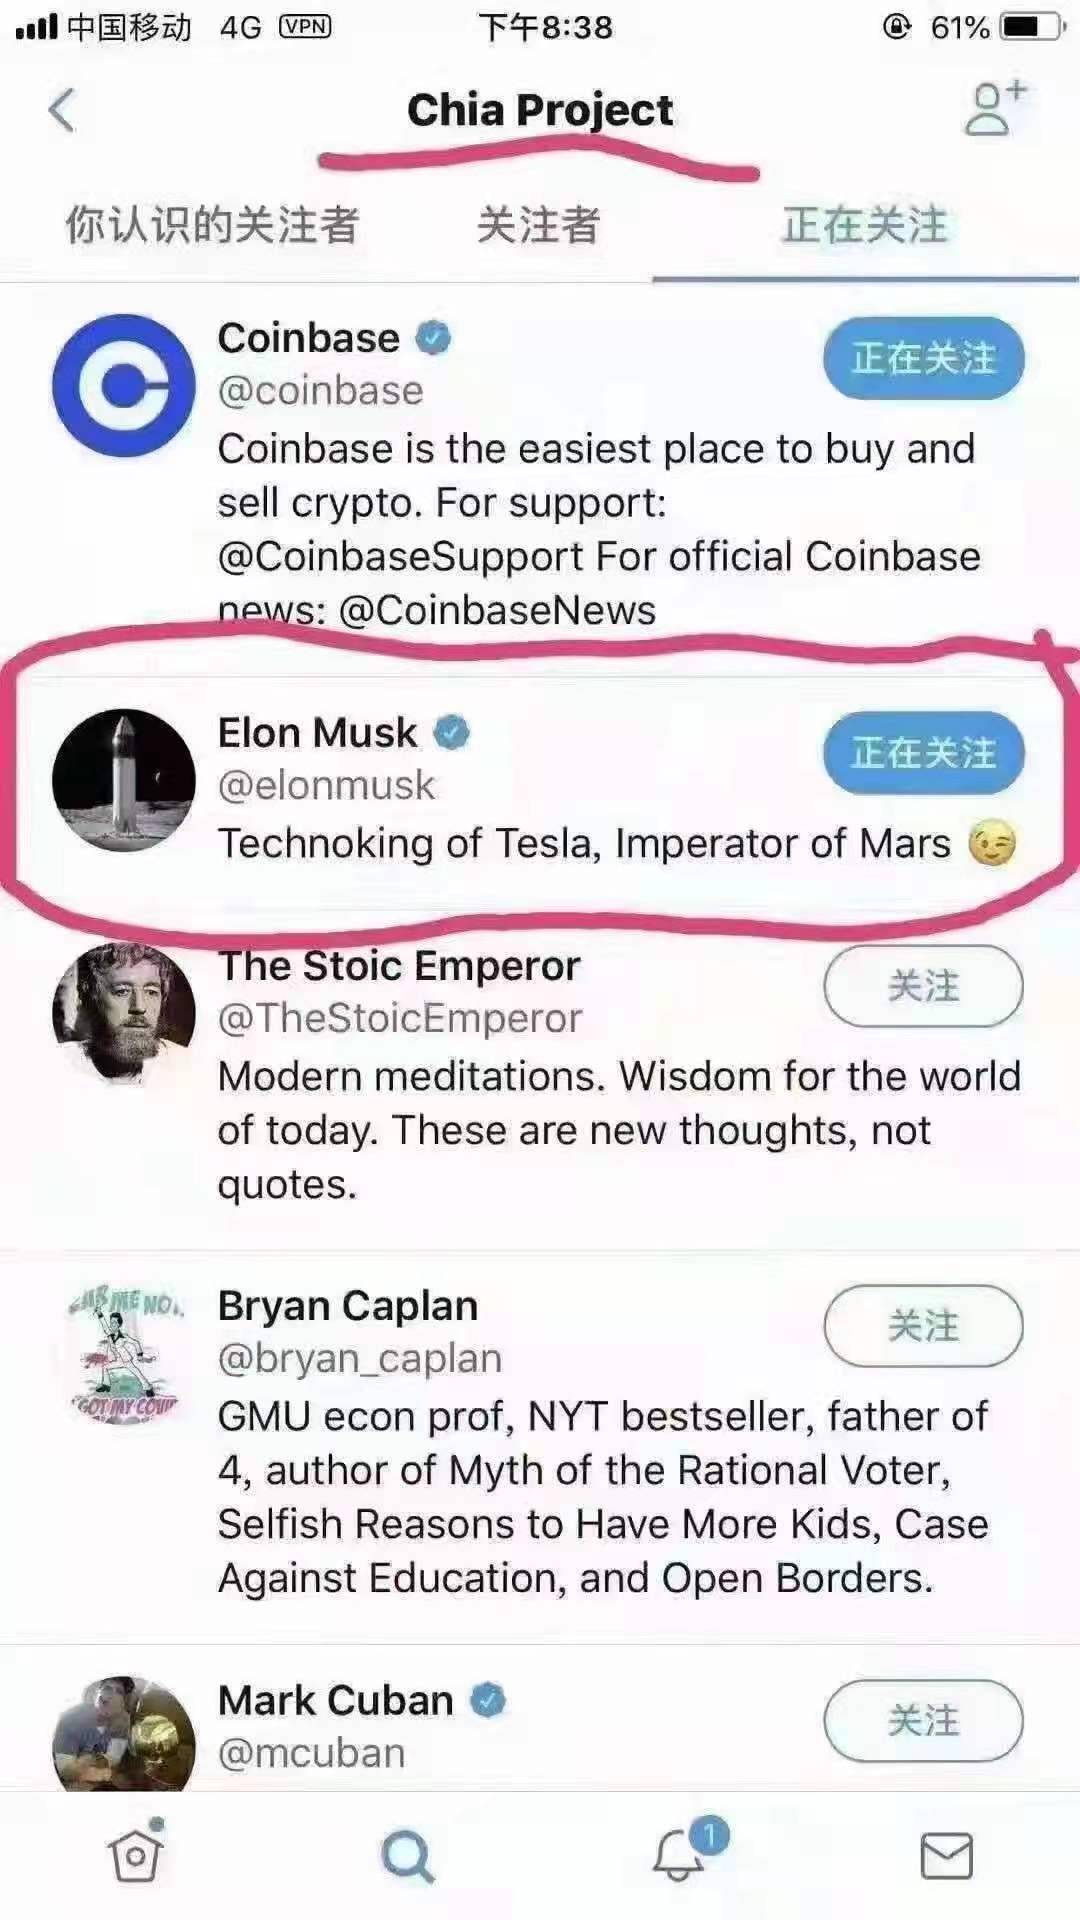The height and width of the screenshot is (1920, 1080).
Task: Open the @CoinbaseSupport mention link
Action: (401, 557)
